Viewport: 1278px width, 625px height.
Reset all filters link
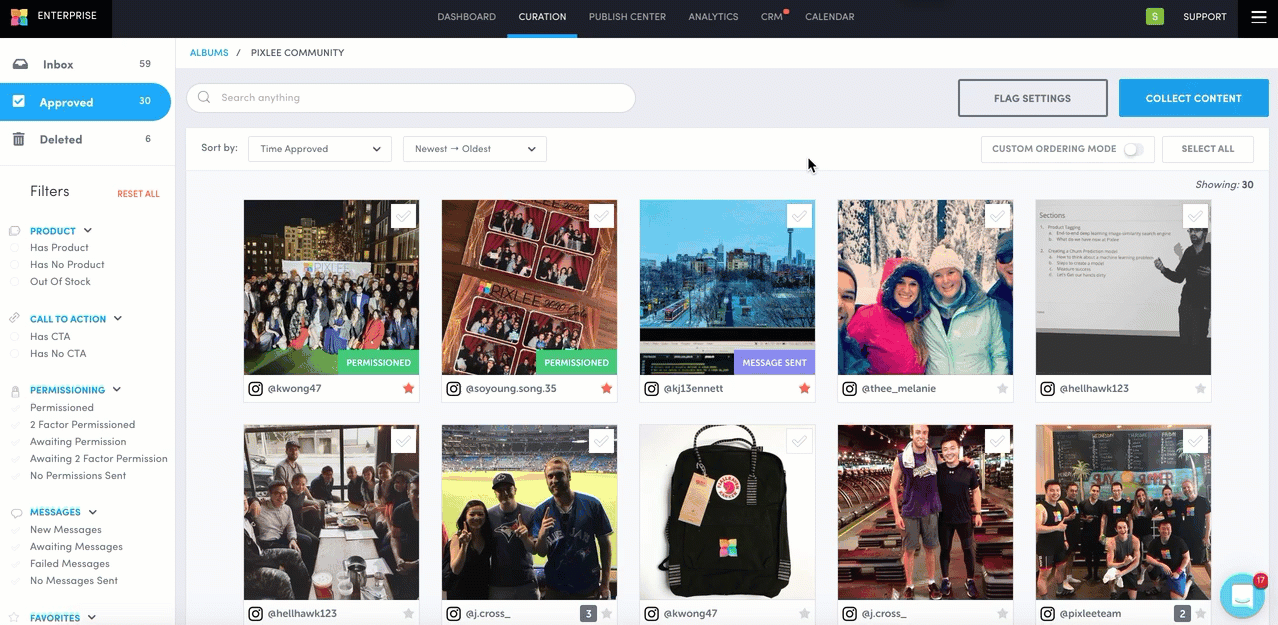click(x=138, y=194)
